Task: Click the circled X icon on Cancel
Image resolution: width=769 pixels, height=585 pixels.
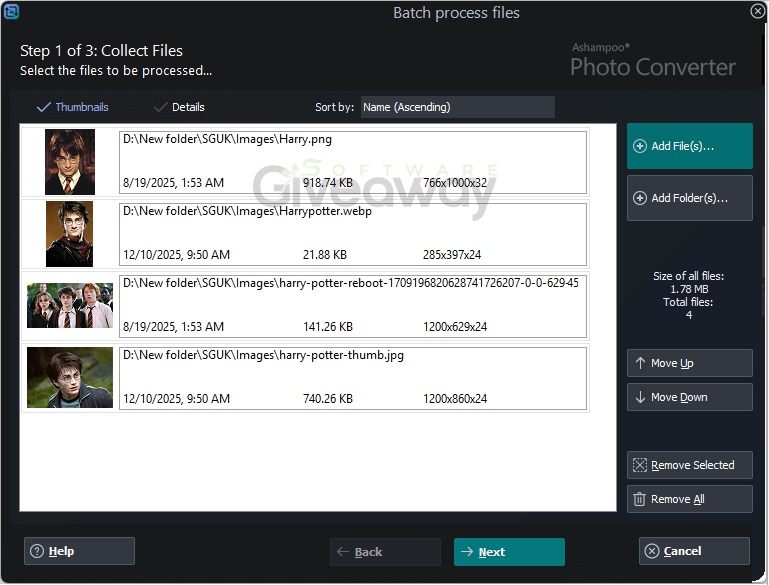Action: coord(652,551)
